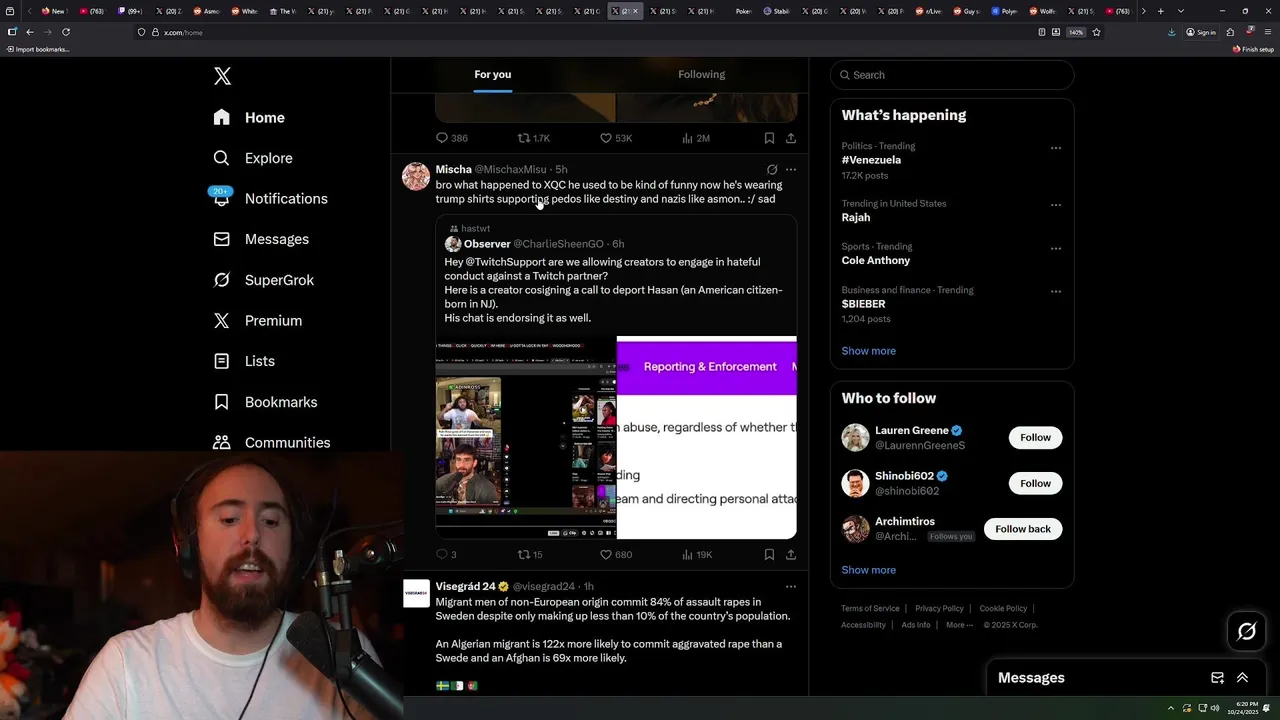
Task: Open the Visegrád 24 profile name
Action: point(466,586)
